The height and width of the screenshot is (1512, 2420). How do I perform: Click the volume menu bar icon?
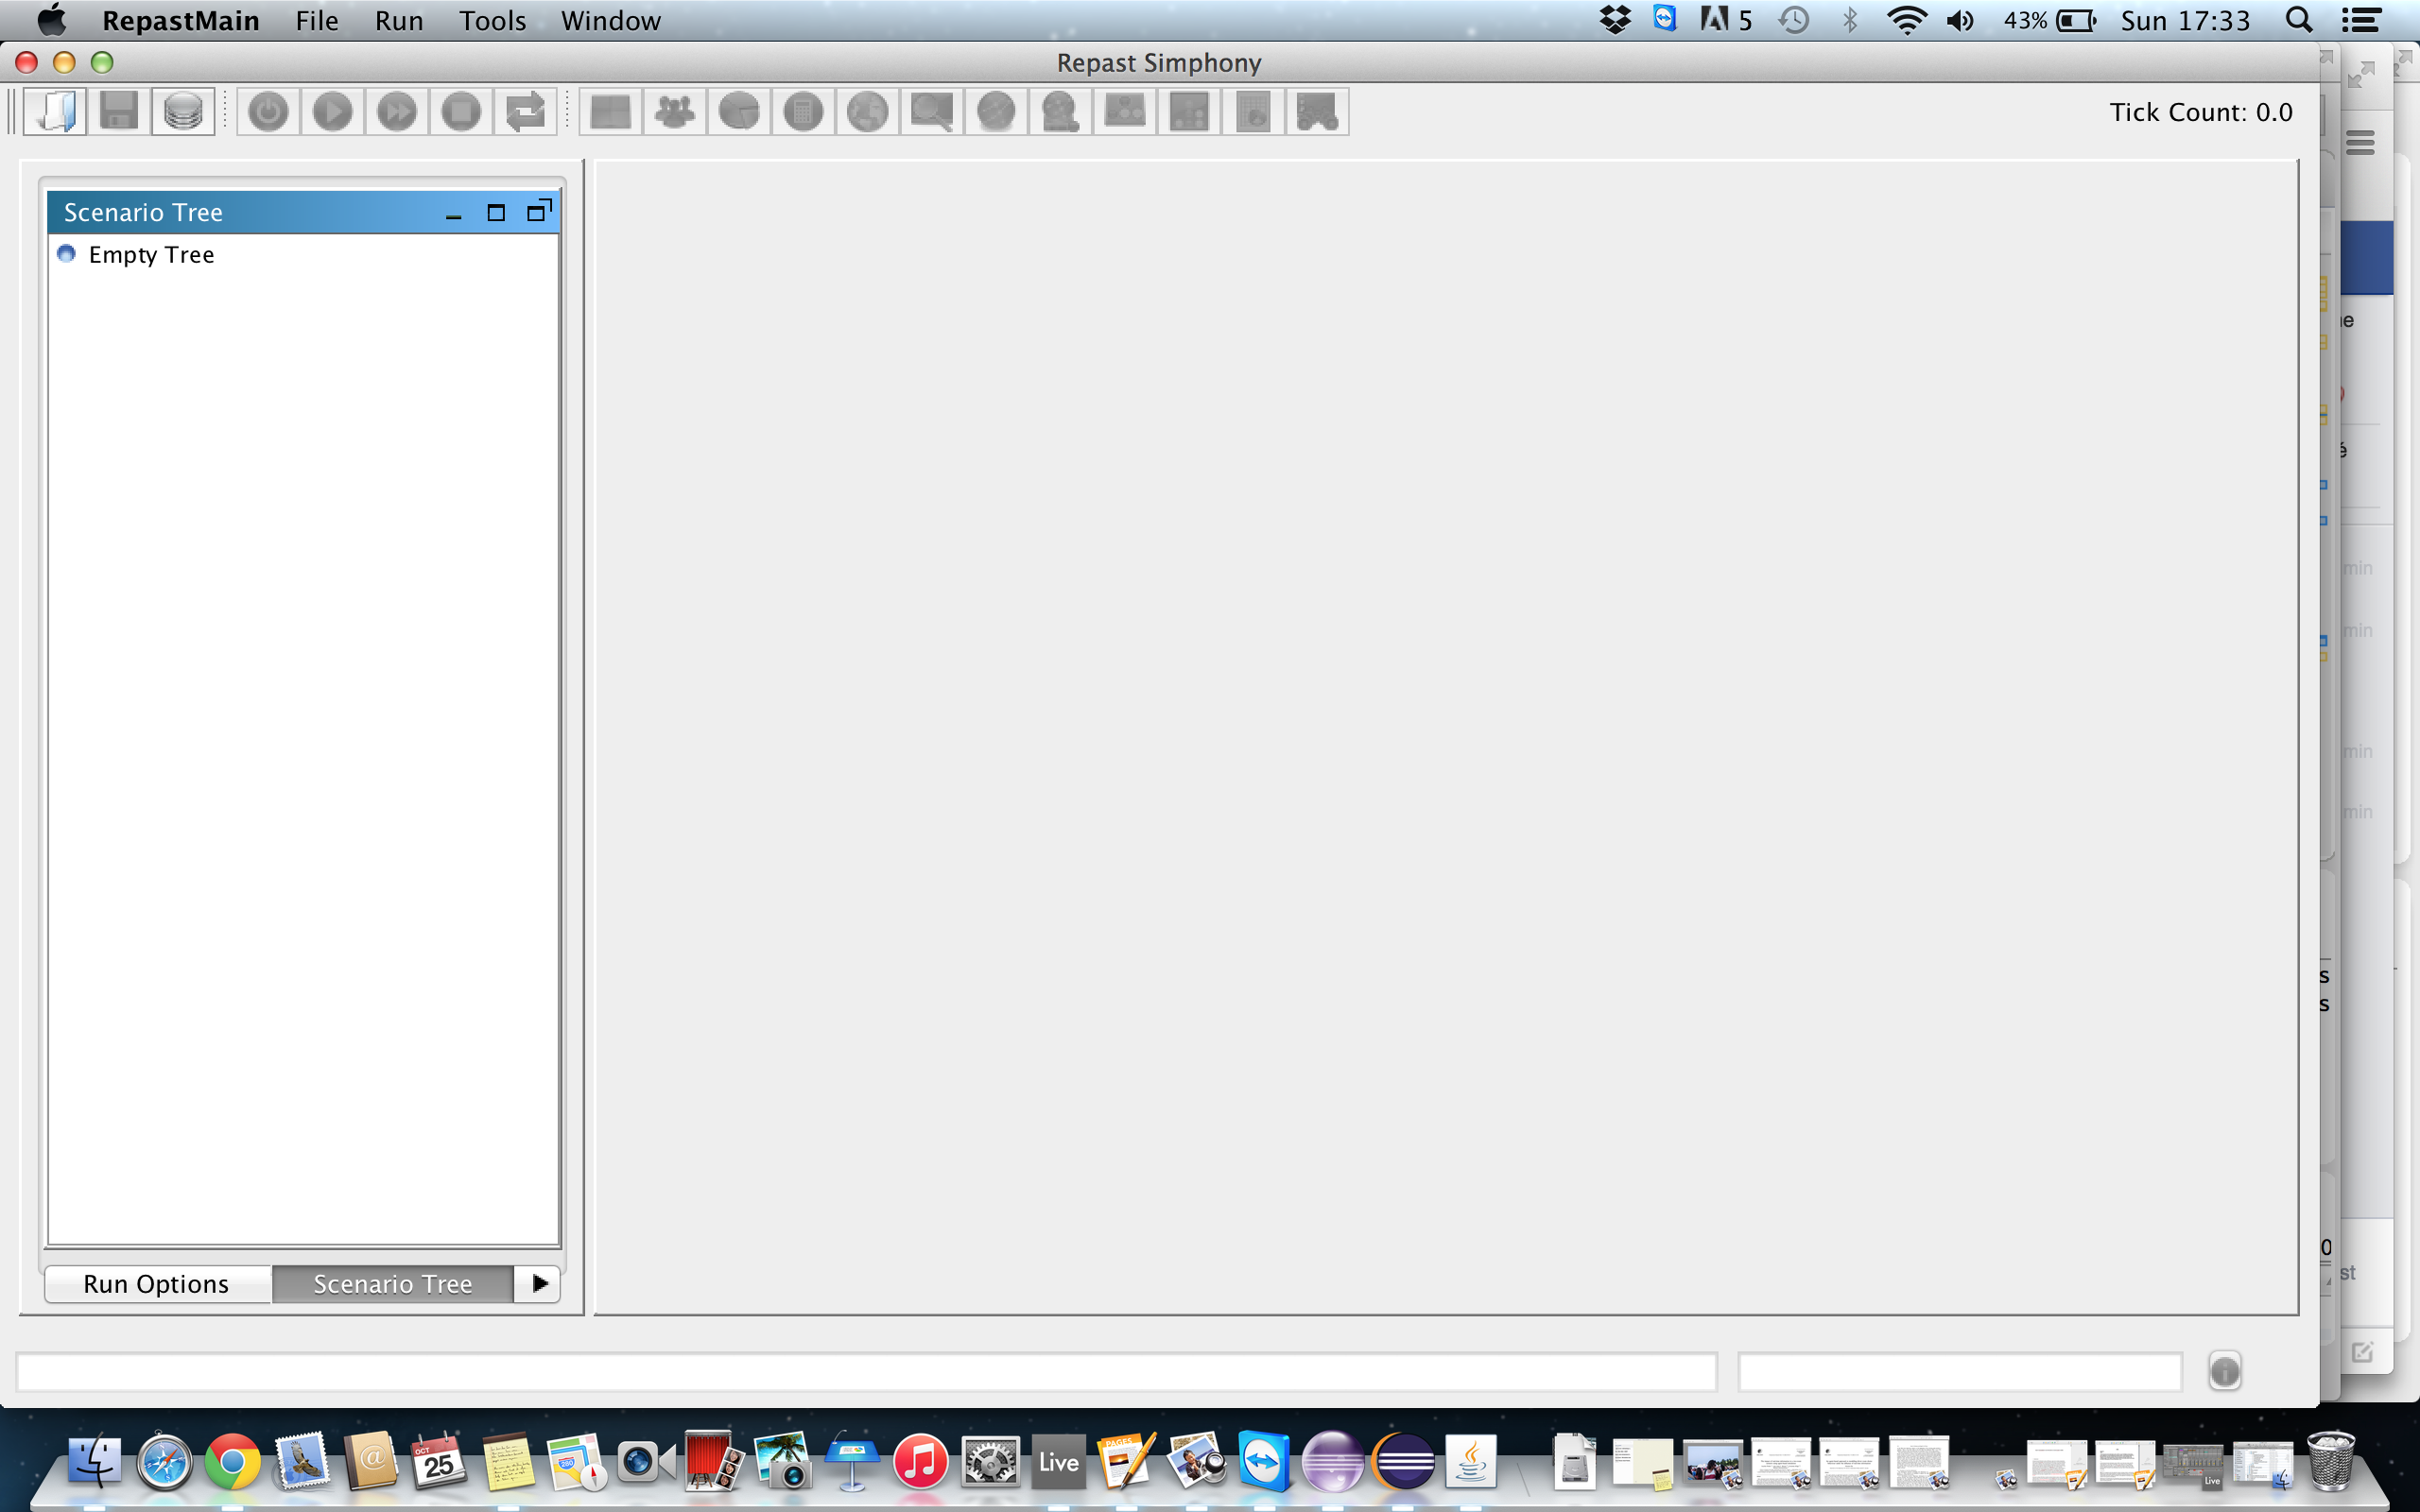[x=1960, y=20]
